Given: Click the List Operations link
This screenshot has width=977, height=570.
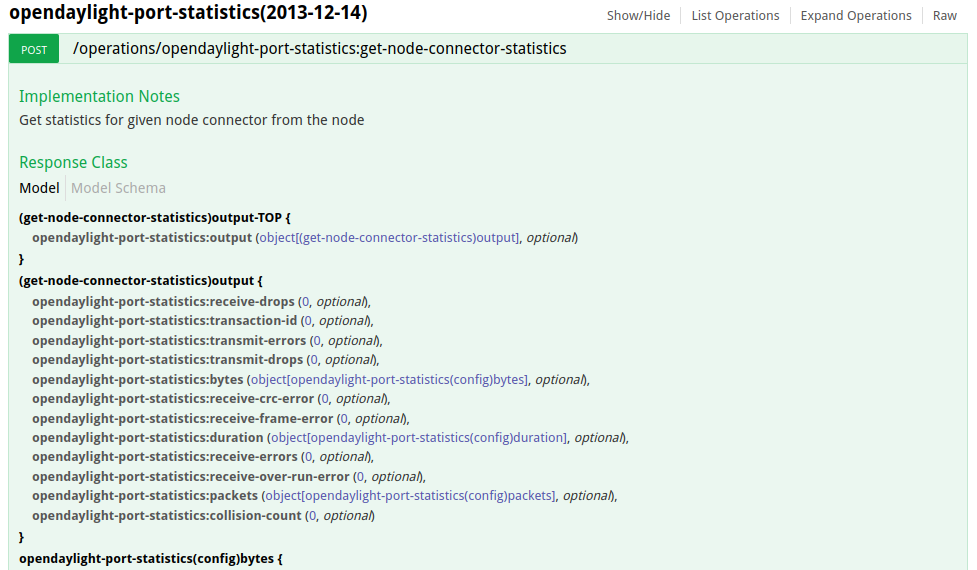Looking at the screenshot, I should [735, 15].
